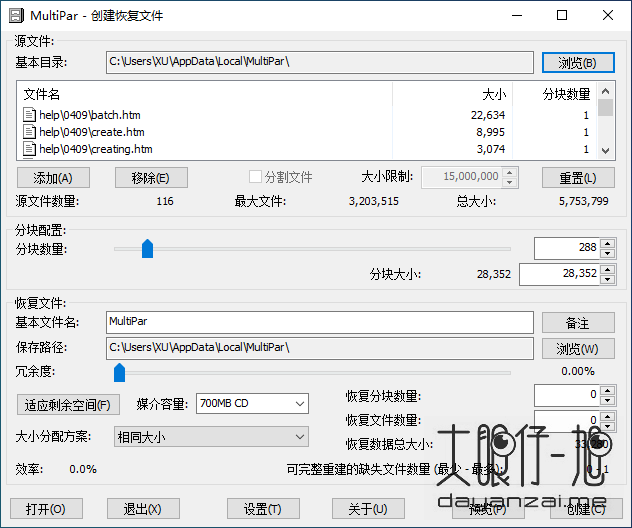This screenshot has width=632, height=528.
Task: Click the 基本目录 path field
Action: (320, 62)
